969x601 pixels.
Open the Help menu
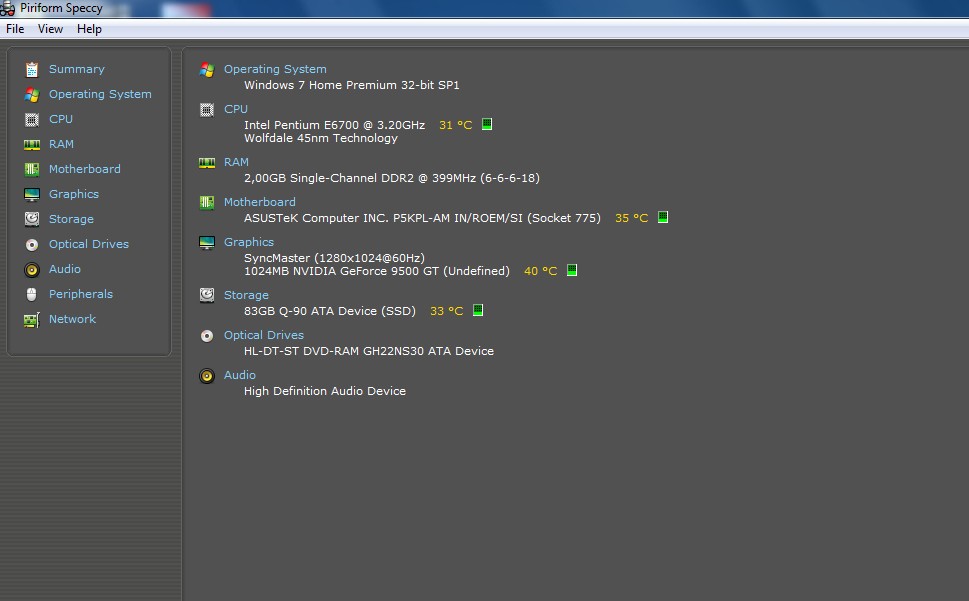click(89, 29)
